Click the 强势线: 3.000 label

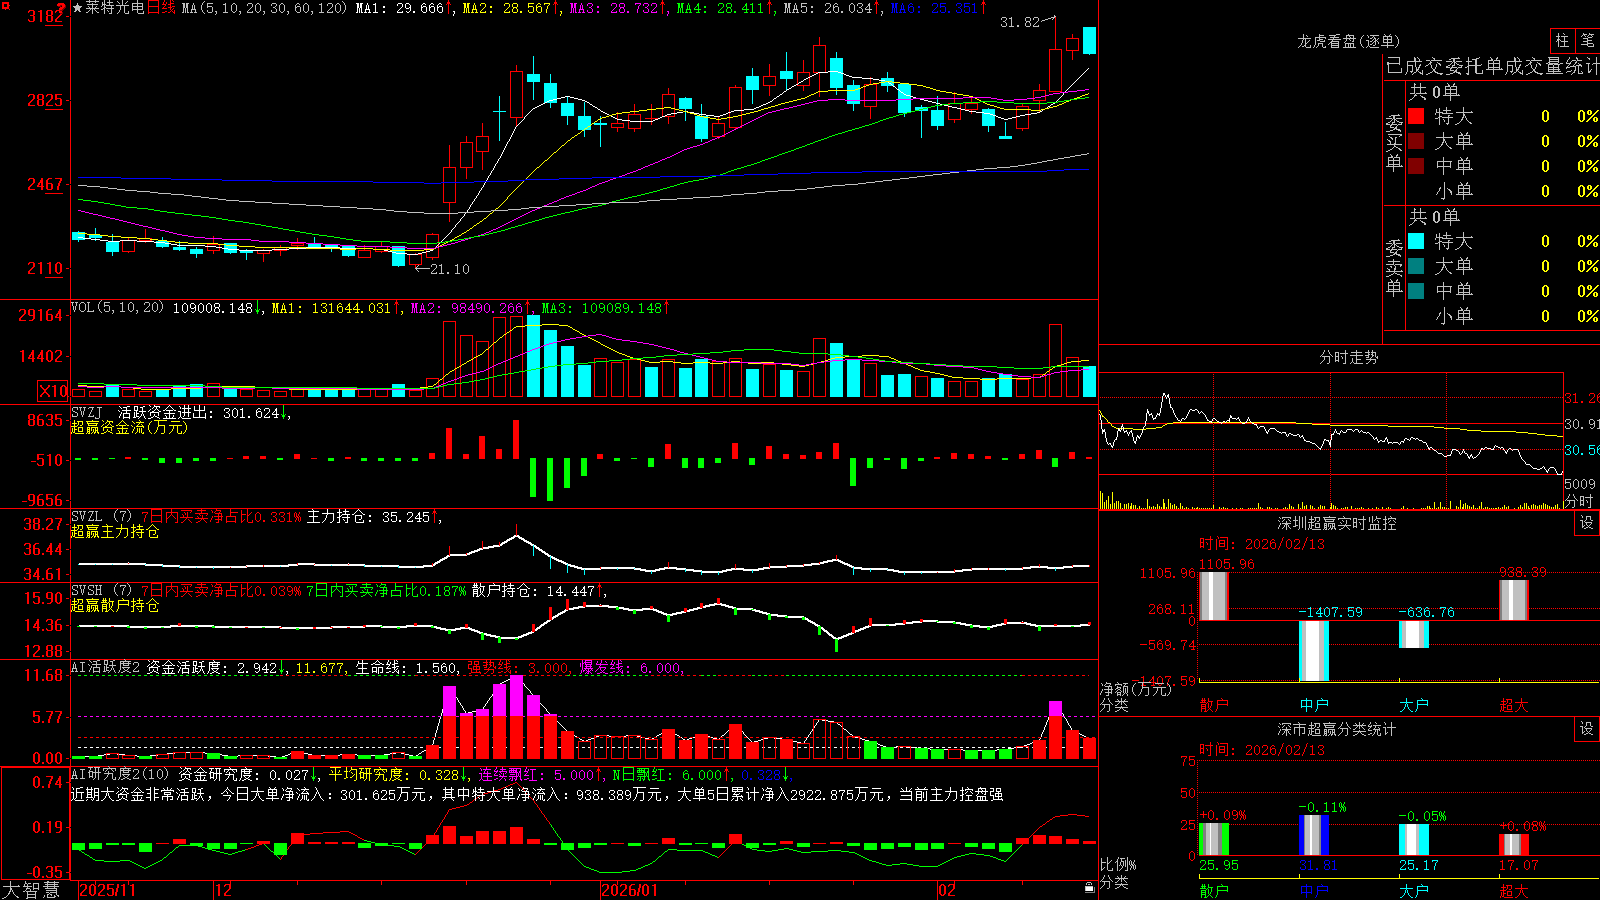[518, 668]
